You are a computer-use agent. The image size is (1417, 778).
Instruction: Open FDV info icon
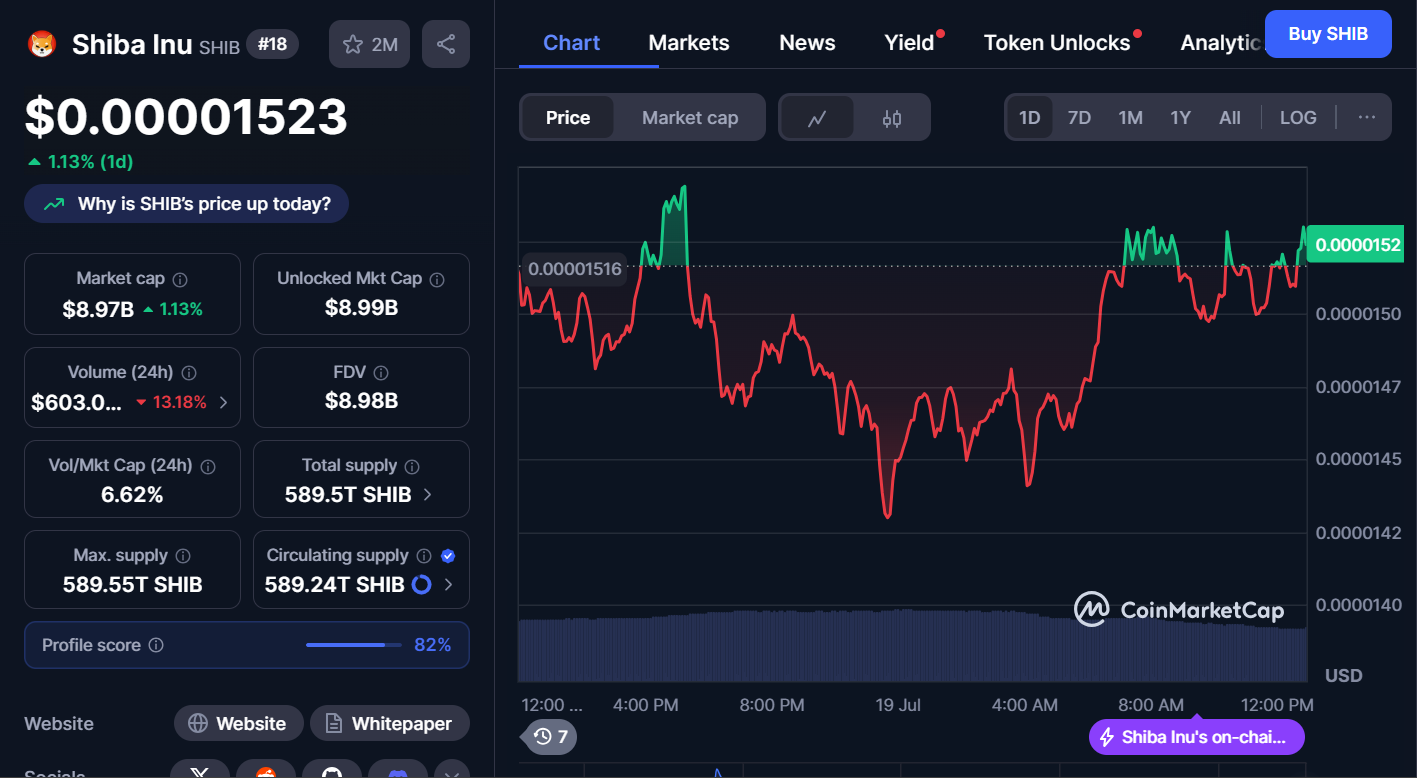point(381,373)
